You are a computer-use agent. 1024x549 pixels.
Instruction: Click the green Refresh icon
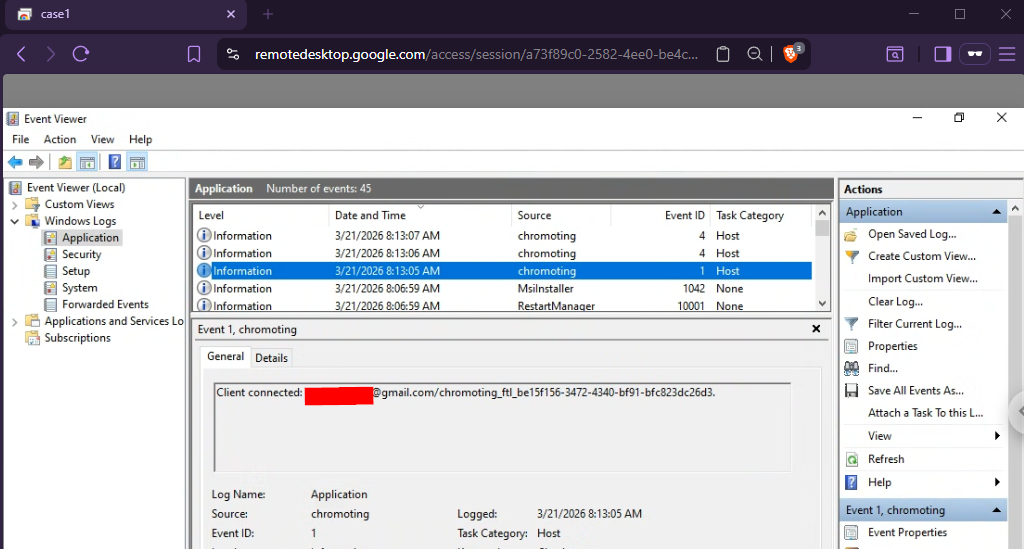[852, 460]
